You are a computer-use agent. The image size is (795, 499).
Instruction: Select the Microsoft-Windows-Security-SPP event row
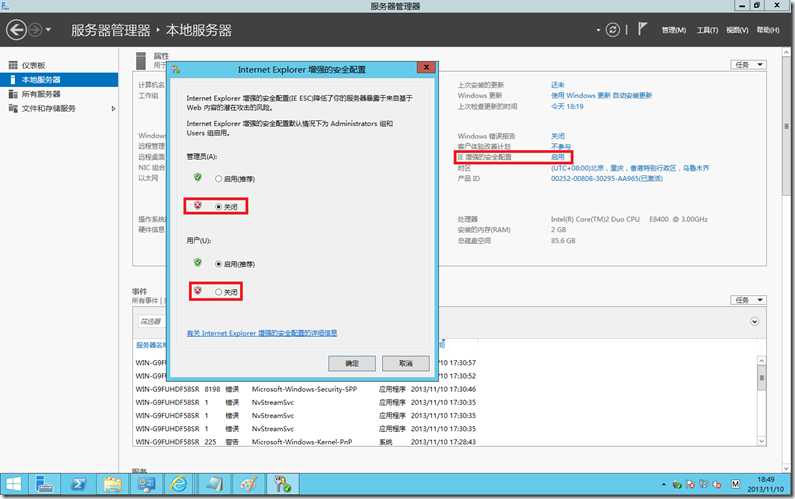(x=306, y=389)
